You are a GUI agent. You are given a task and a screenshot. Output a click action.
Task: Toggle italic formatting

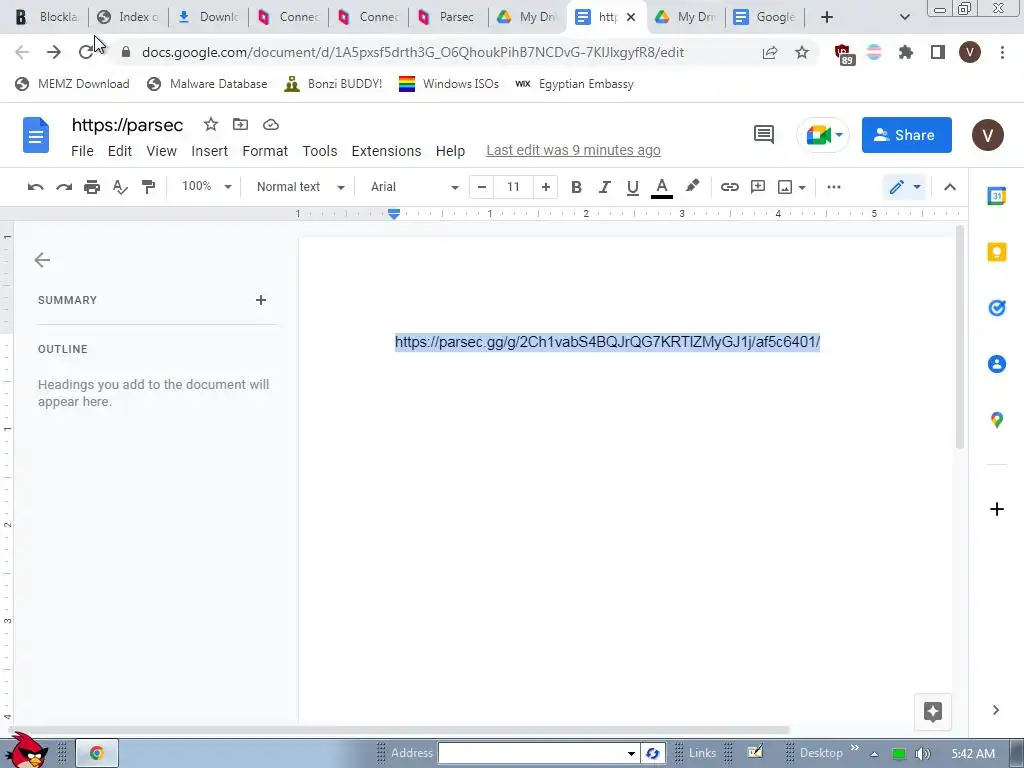(x=604, y=187)
